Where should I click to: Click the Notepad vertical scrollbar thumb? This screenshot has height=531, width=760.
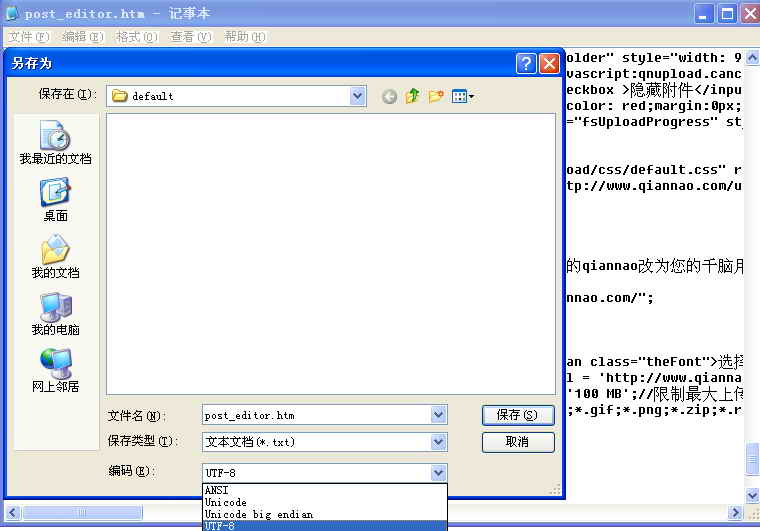coord(752,458)
